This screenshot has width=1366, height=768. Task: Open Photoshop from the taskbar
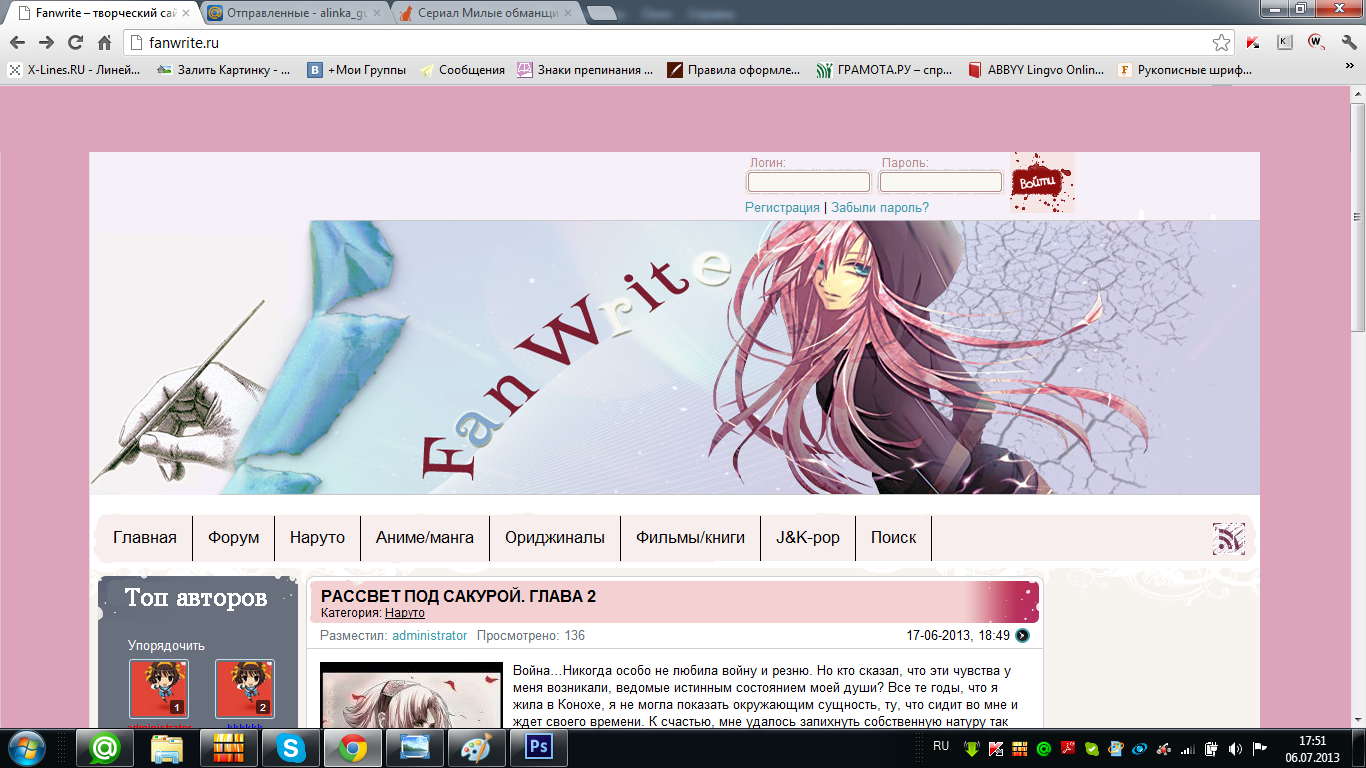(x=538, y=747)
